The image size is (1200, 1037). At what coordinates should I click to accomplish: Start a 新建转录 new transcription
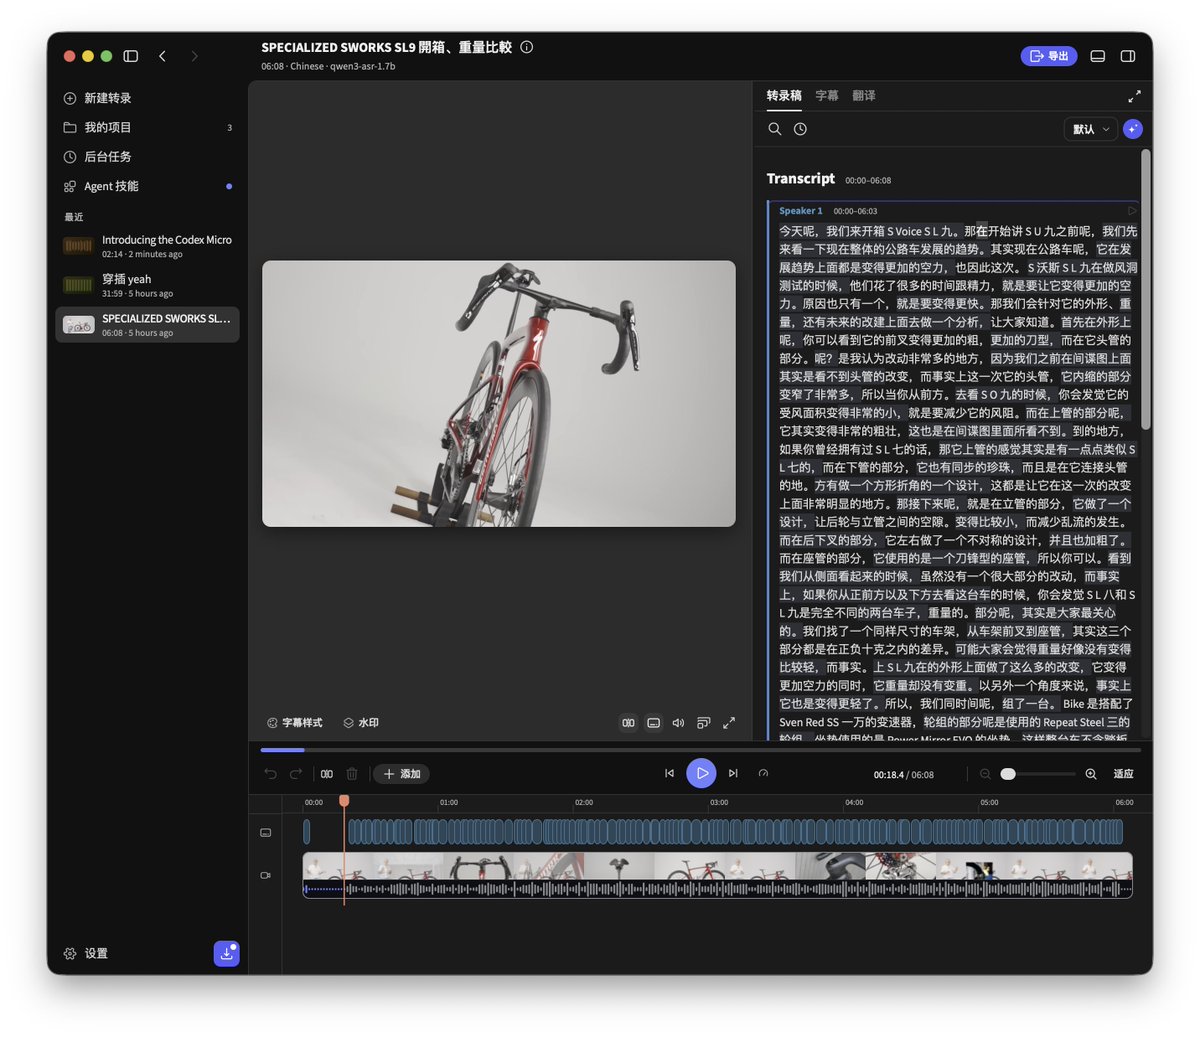click(148, 98)
